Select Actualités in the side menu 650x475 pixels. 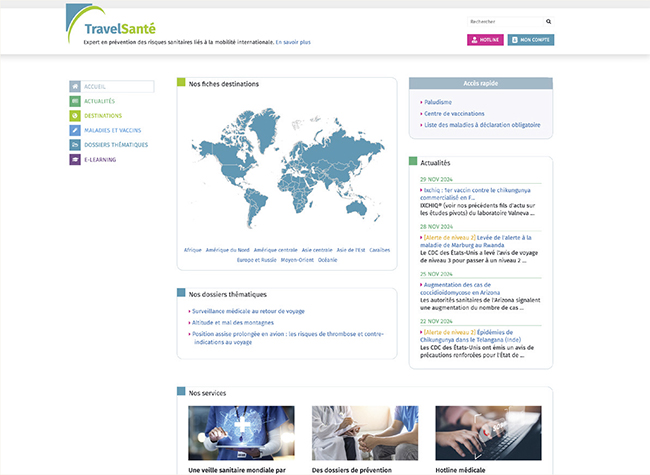[x=99, y=101]
